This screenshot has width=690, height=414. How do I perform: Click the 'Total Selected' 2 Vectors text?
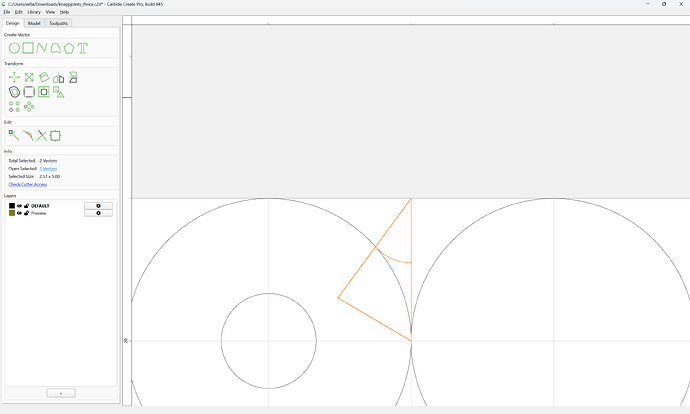[x=48, y=161]
